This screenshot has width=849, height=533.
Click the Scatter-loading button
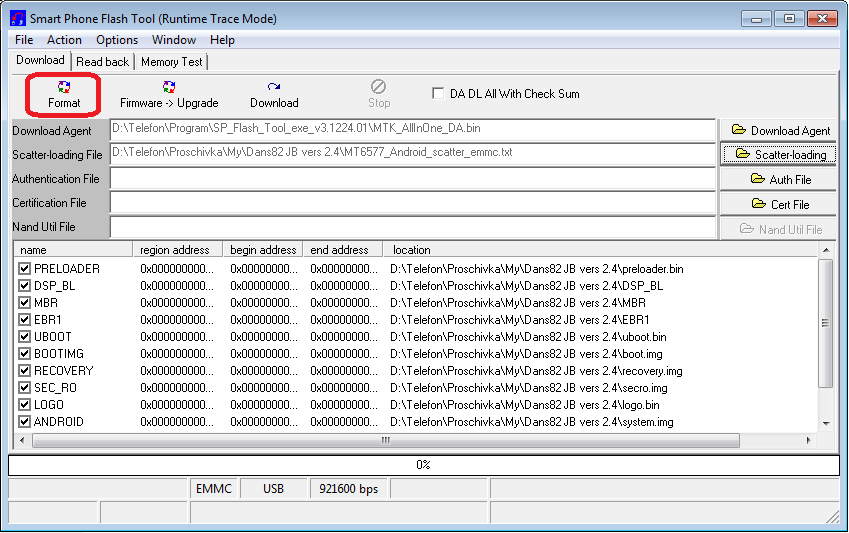click(778, 154)
